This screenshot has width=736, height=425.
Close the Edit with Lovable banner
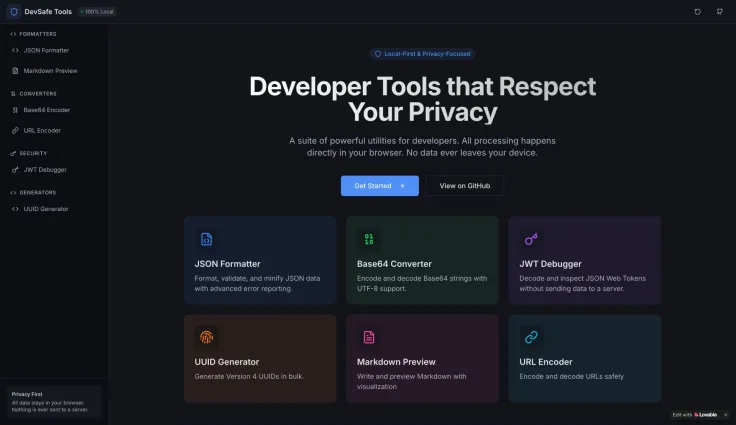[726, 415]
